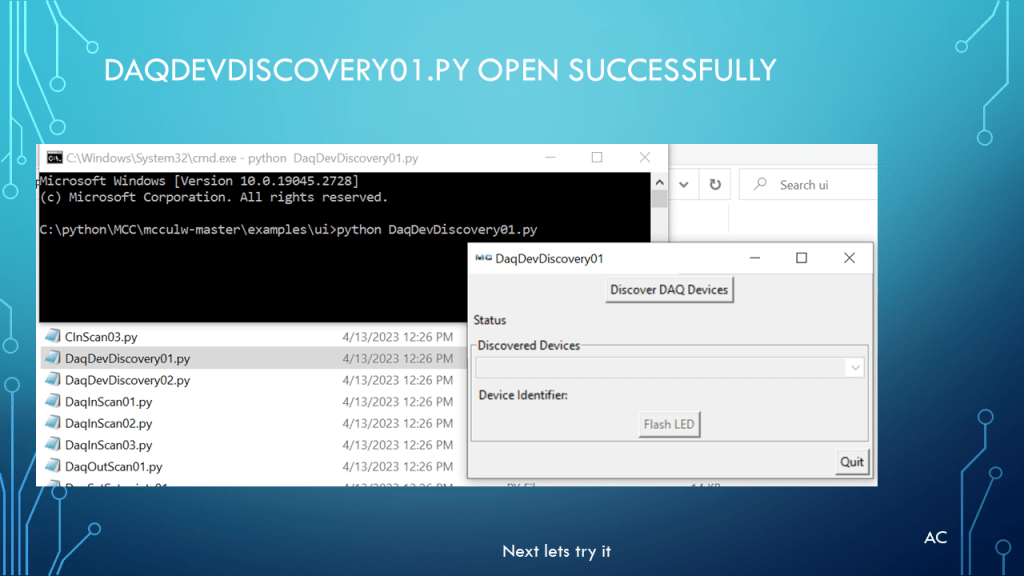
Task: Select the CInScan03.py file icon
Action: [x=52, y=337]
